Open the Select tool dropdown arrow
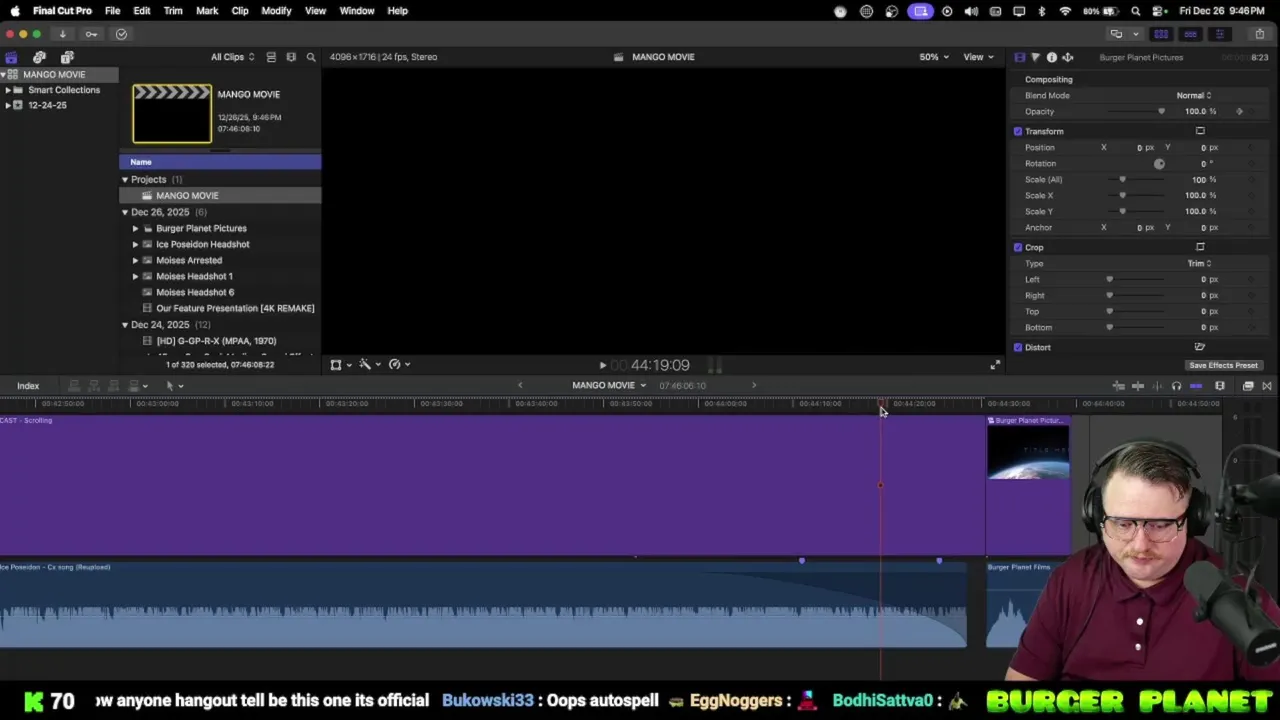1280x720 pixels. (x=180, y=386)
